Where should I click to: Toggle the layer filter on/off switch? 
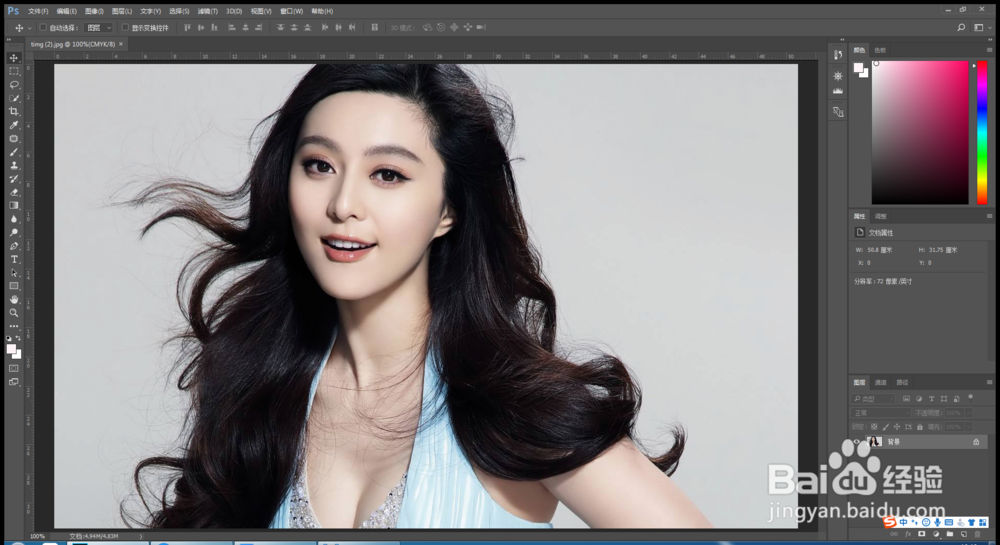tap(971, 397)
